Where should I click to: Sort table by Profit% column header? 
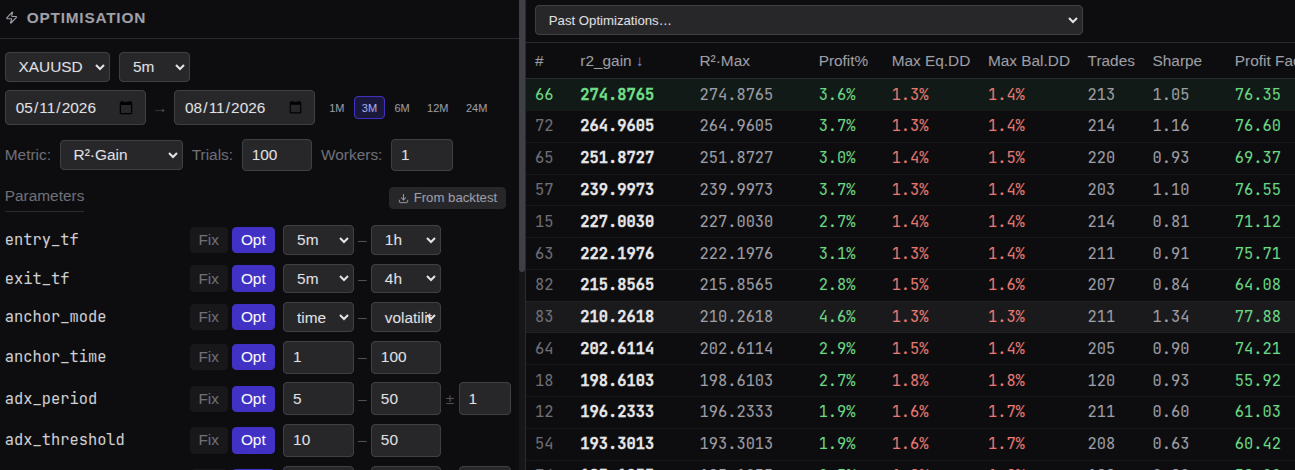[843, 61]
